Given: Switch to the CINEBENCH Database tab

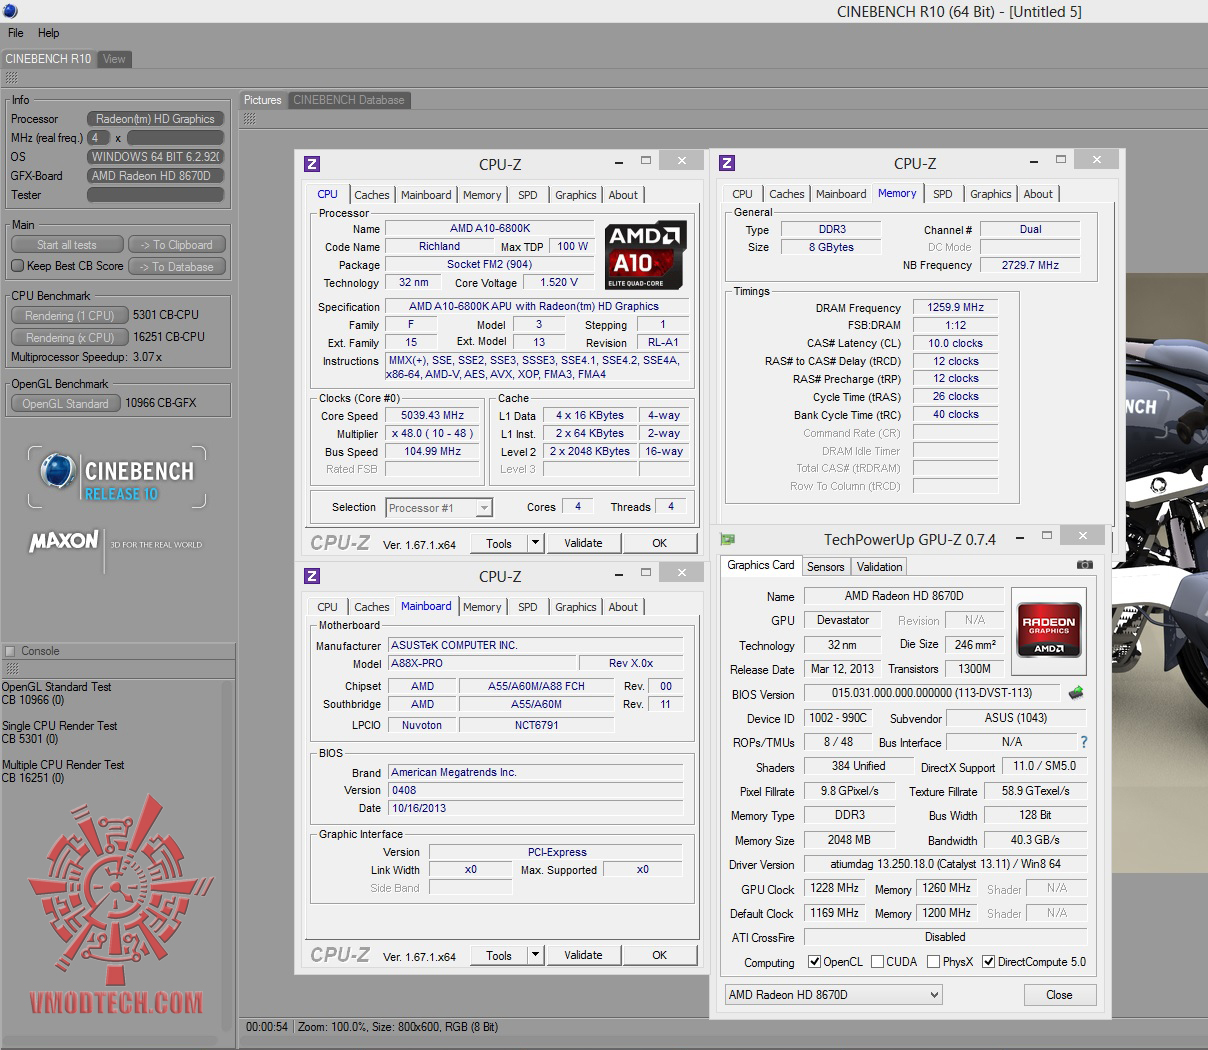Looking at the screenshot, I should pyautogui.click(x=349, y=100).
